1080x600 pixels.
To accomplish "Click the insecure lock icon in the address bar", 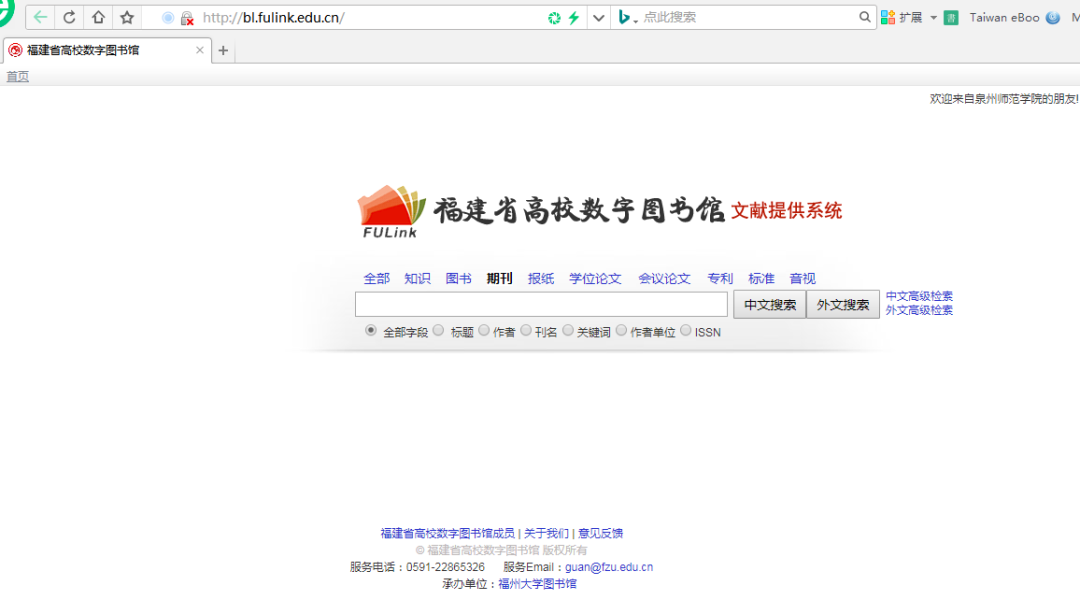I will tap(186, 18).
